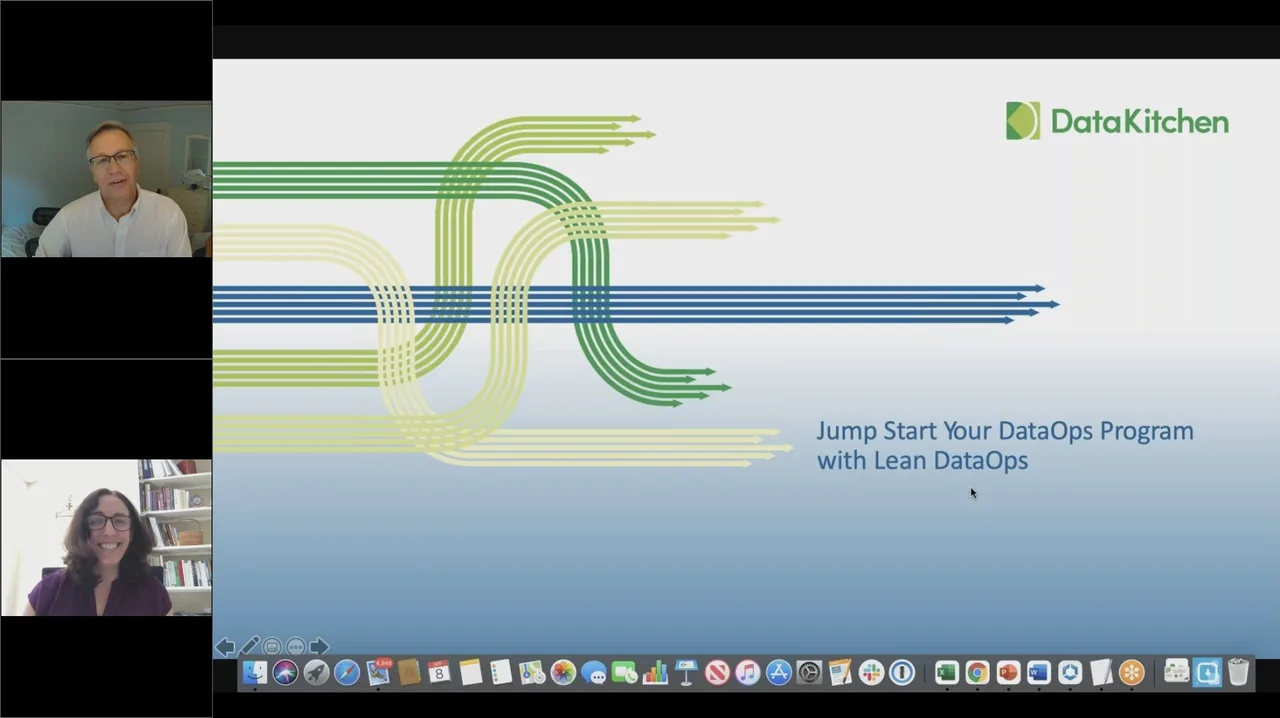Open Maps from the Dock

pyautogui.click(x=532, y=673)
